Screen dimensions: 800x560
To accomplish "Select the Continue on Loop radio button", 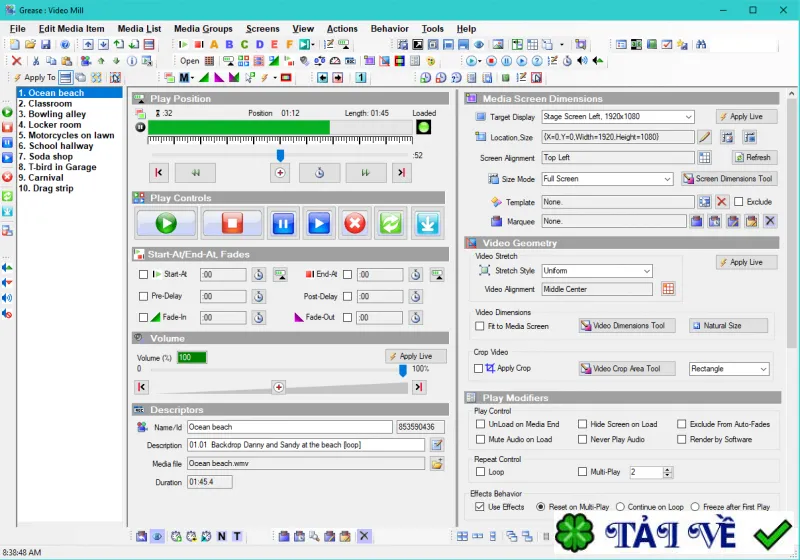I will [620, 507].
